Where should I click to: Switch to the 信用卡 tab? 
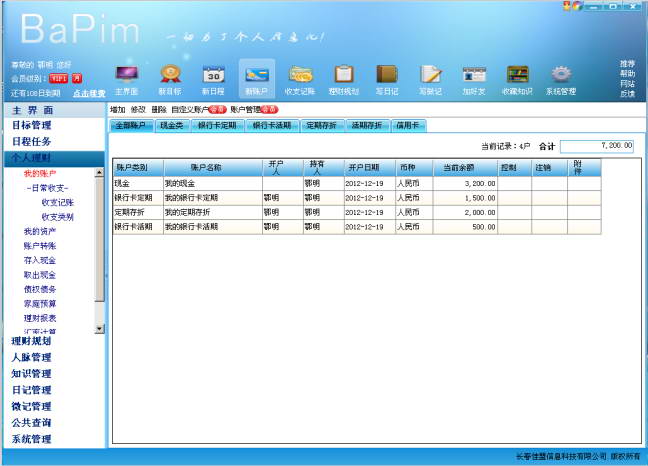click(408, 125)
